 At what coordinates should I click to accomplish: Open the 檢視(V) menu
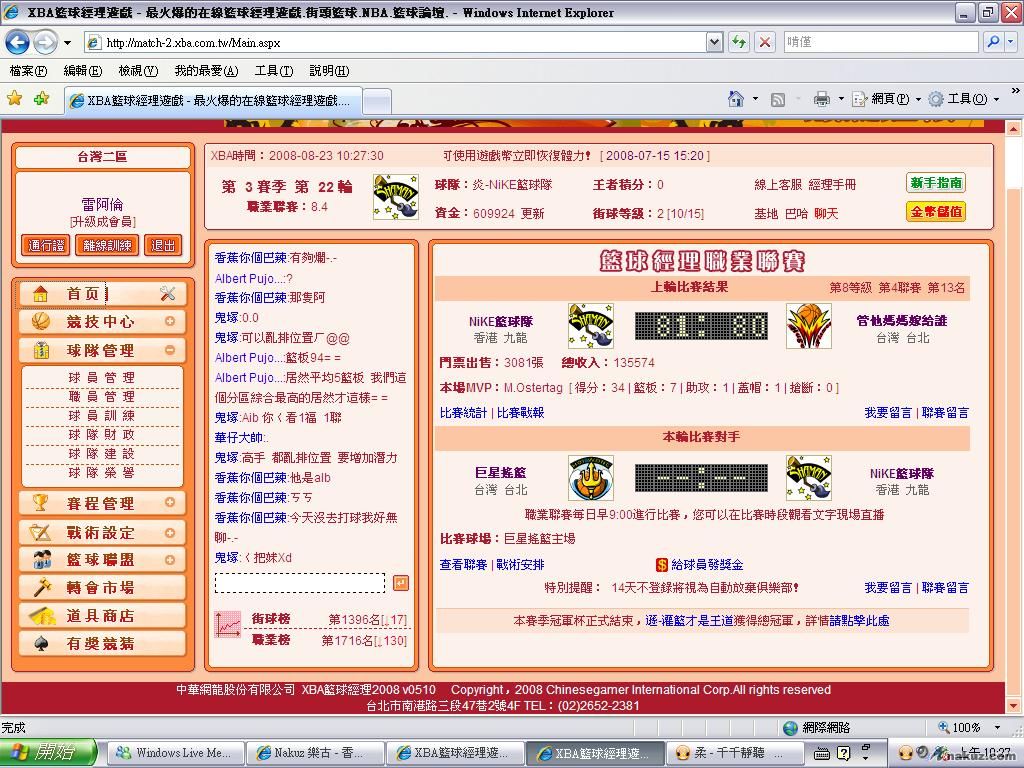pyautogui.click(x=138, y=71)
